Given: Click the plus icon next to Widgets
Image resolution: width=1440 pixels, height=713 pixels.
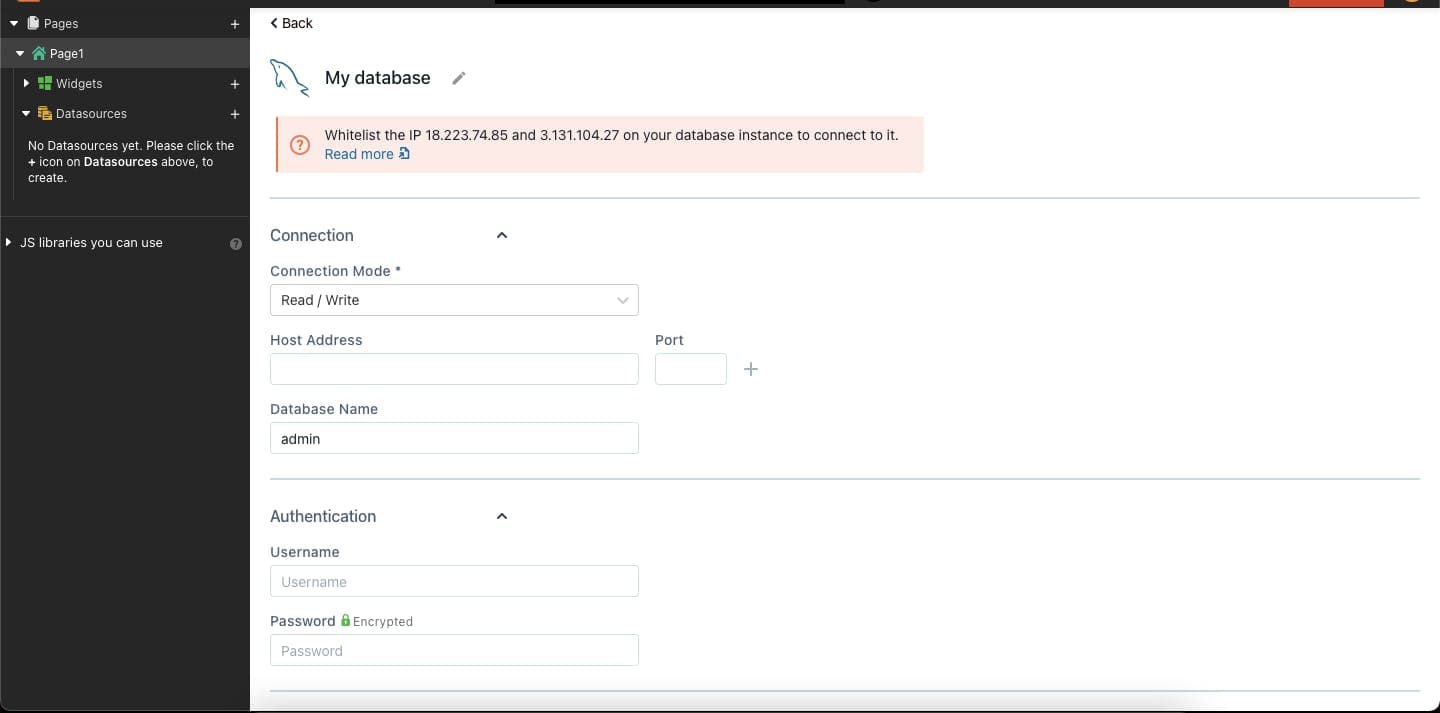Looking at the screenshot, I should point(235,84).
